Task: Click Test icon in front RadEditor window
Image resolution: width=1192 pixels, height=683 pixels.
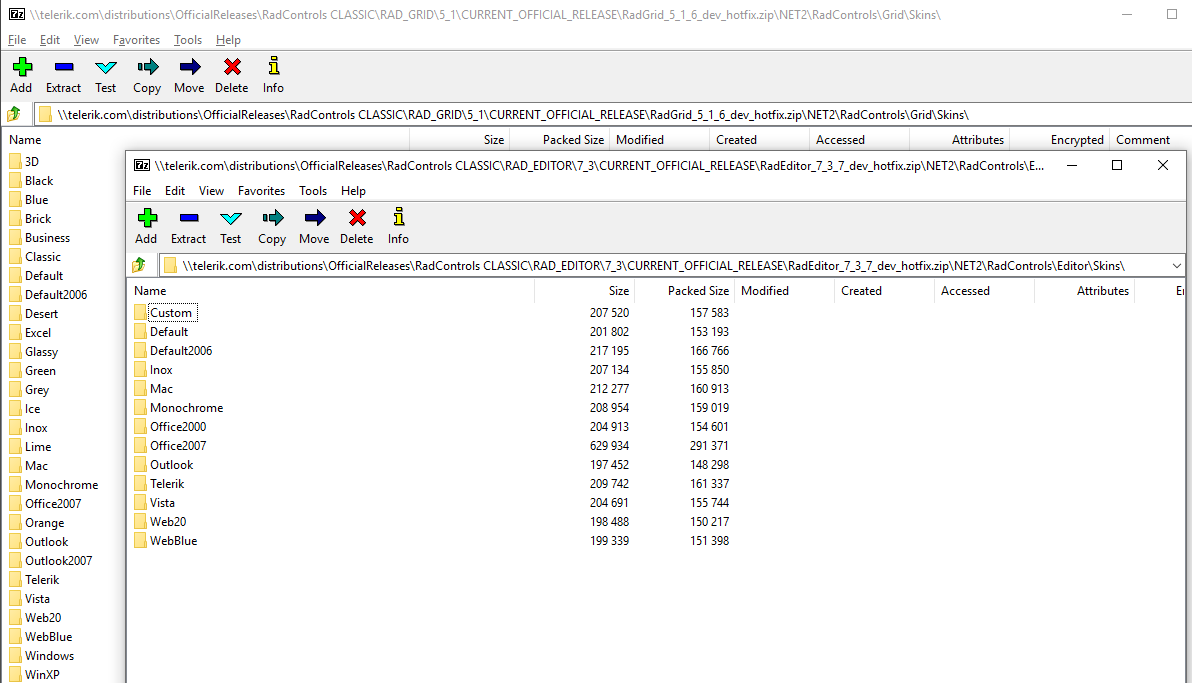Action: click(x=230, y=218)
